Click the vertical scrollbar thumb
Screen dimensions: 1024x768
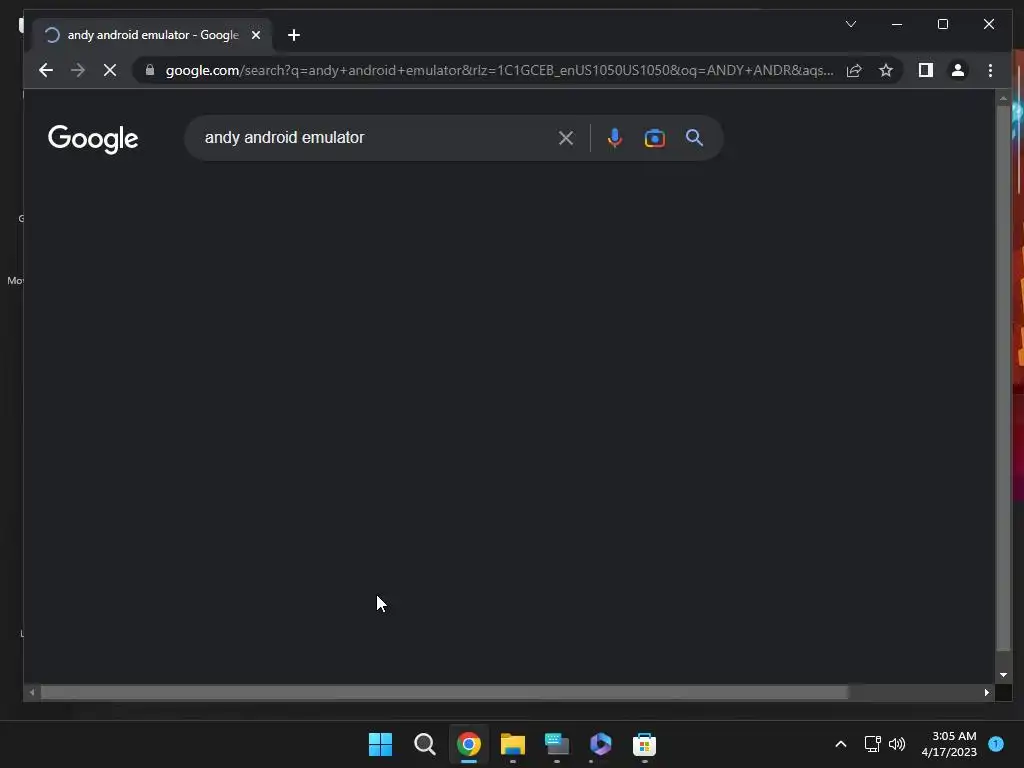[x=1003, y=378]
